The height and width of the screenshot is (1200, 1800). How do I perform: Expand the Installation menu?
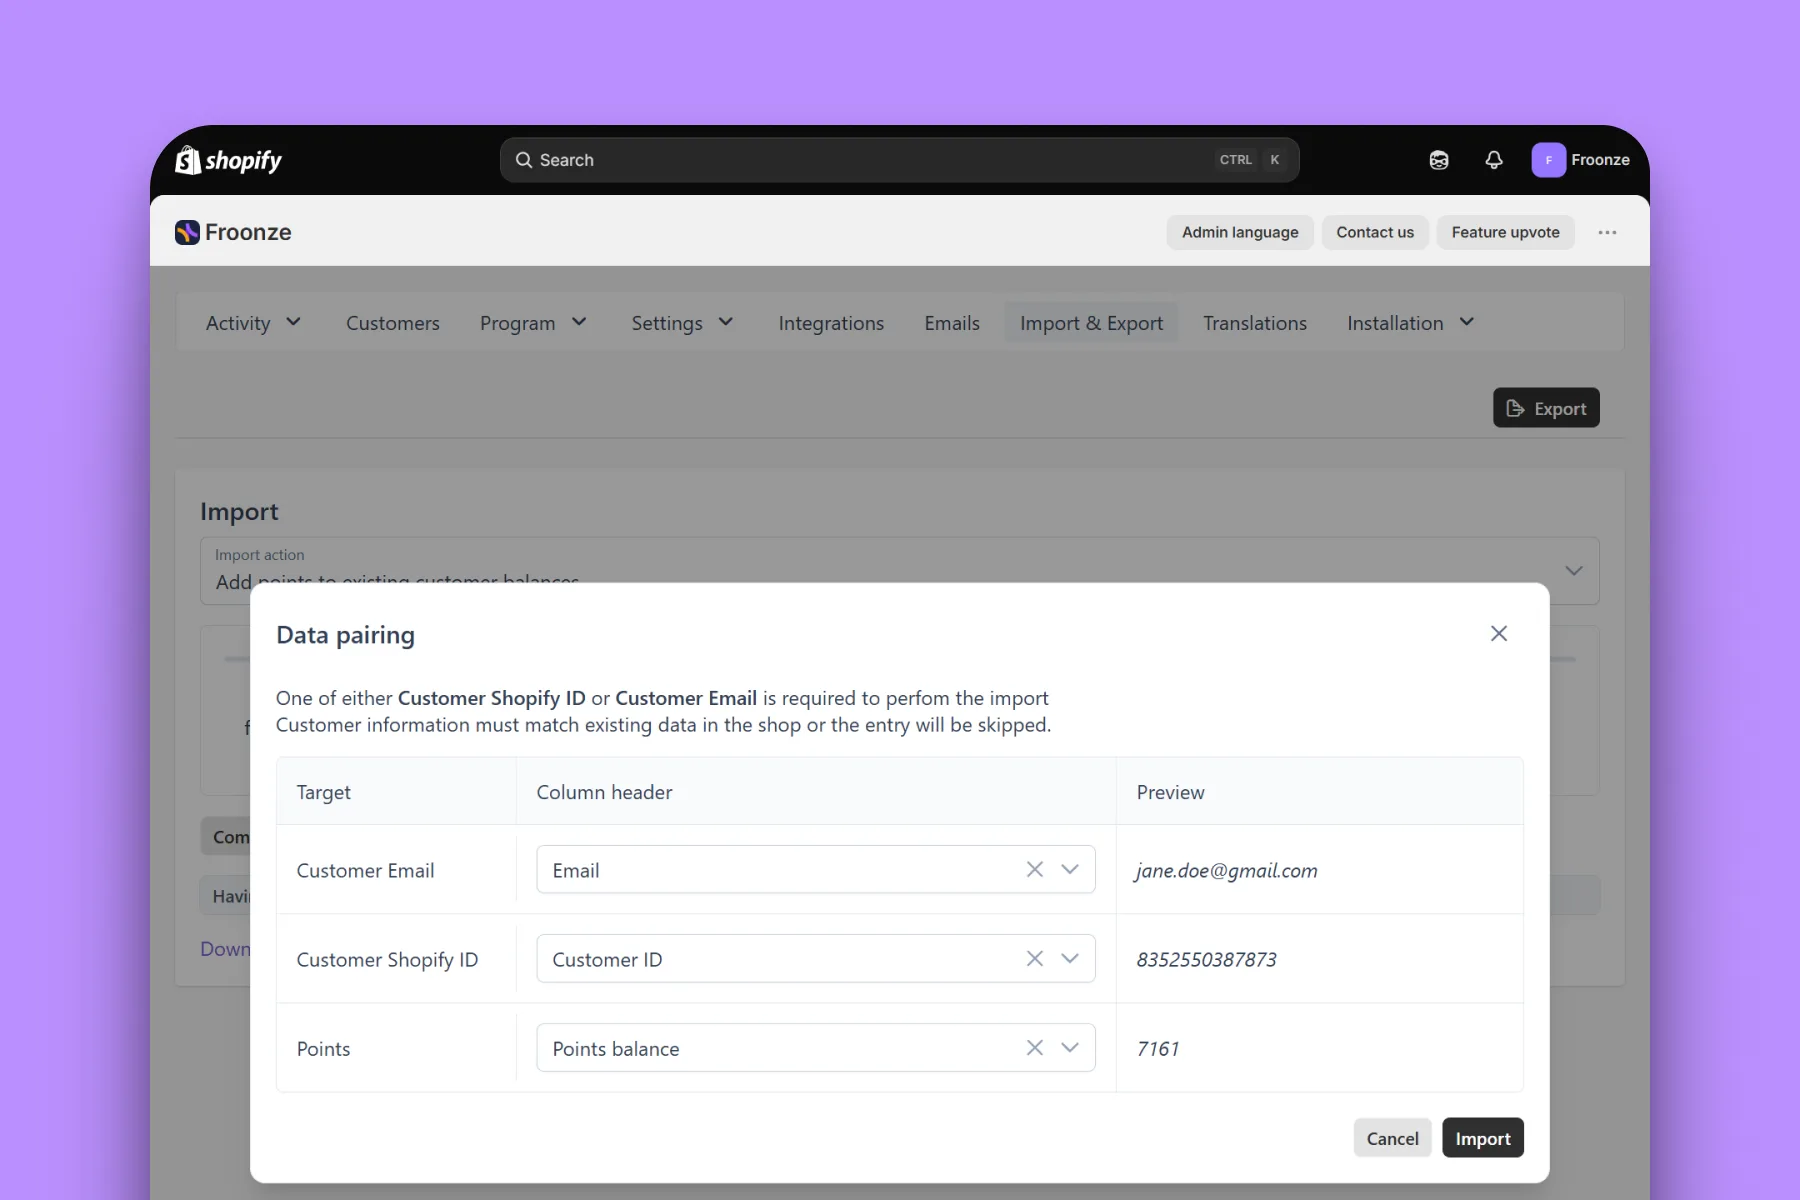(1410, 323)
